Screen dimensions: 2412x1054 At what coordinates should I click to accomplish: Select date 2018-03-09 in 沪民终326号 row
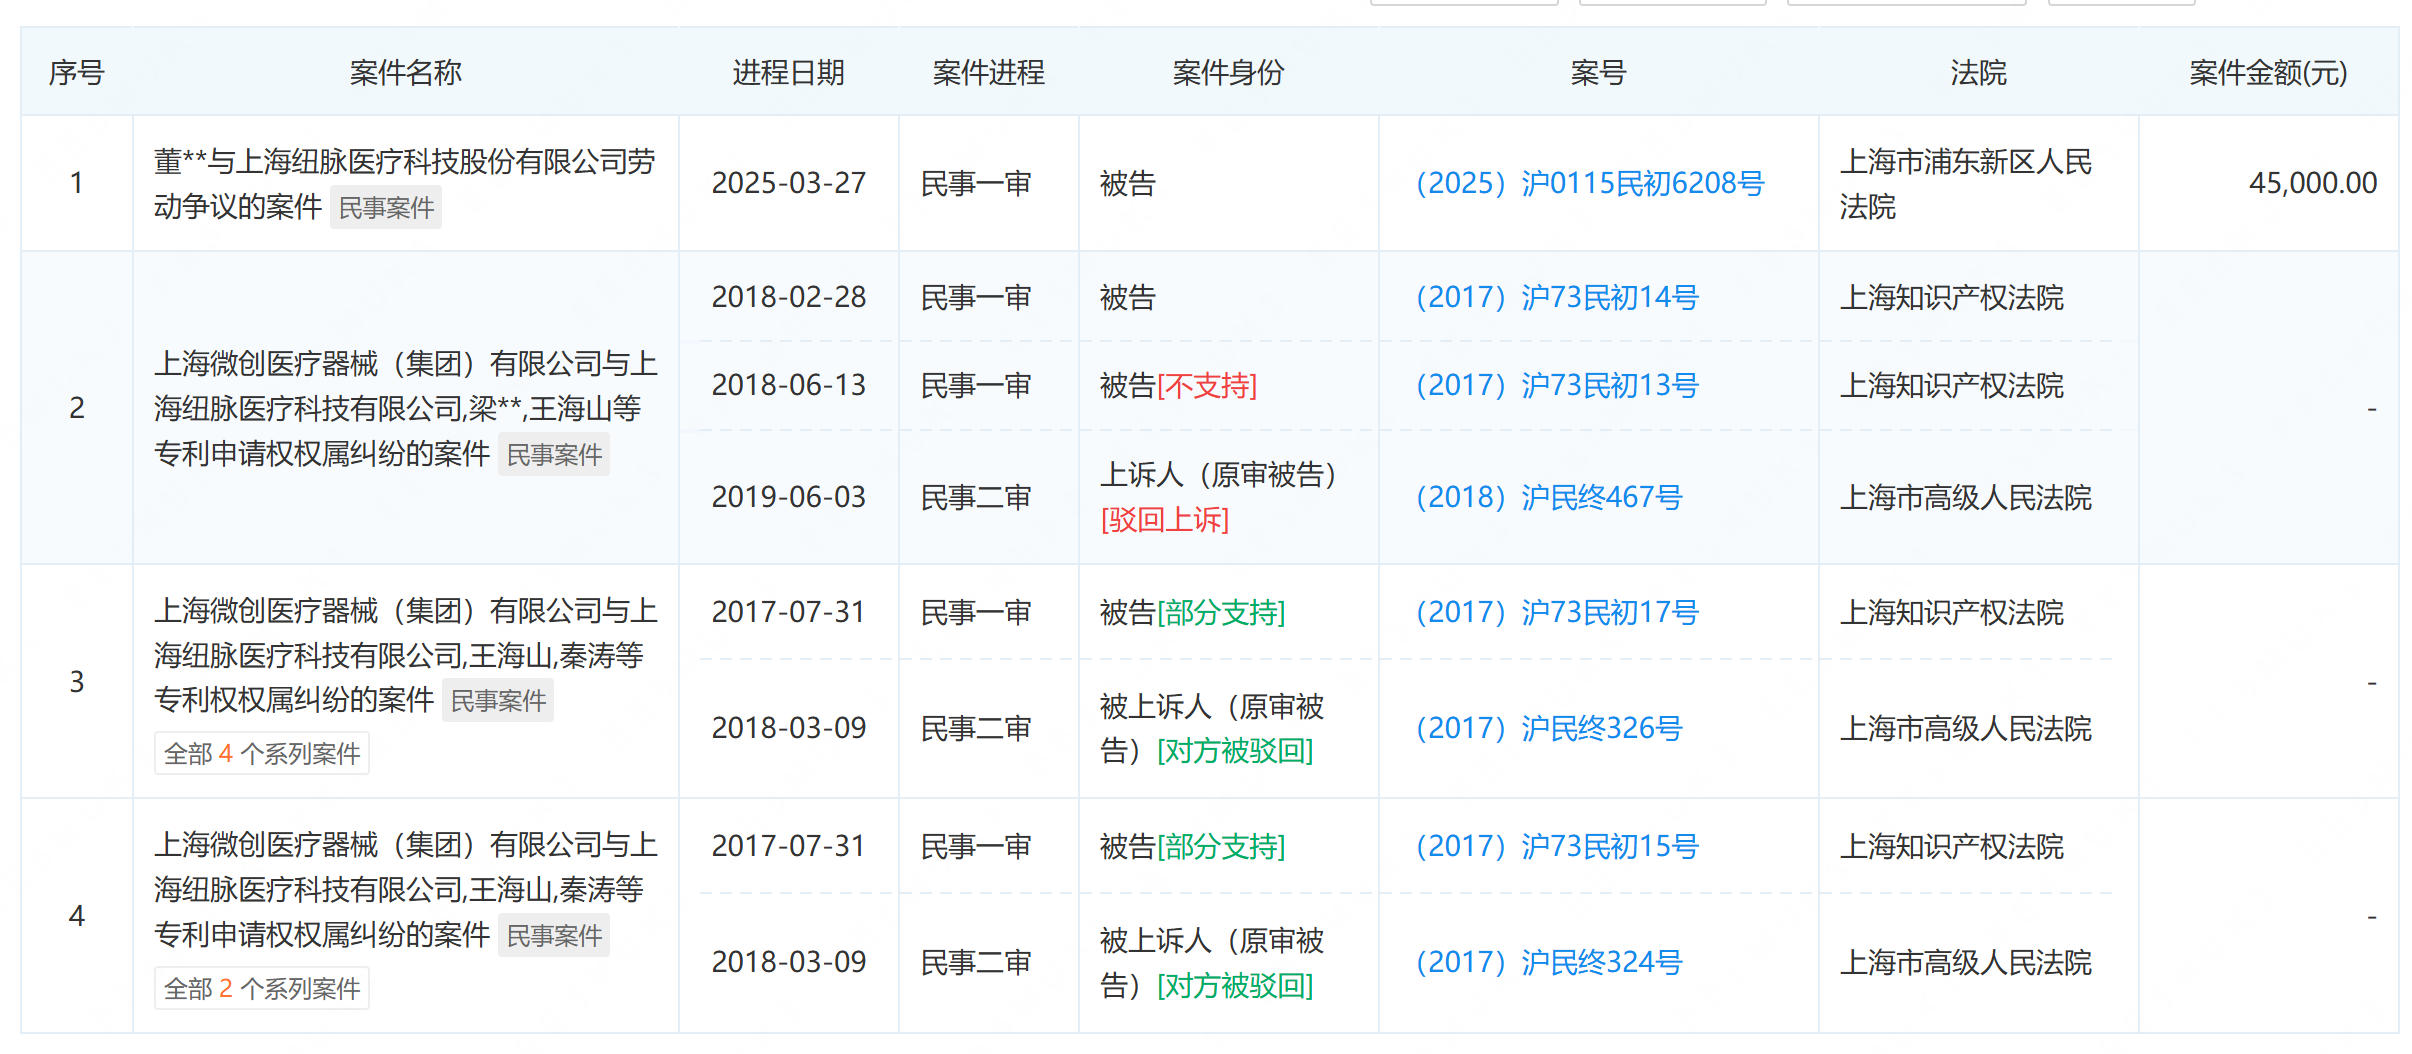tap(788, 728)
